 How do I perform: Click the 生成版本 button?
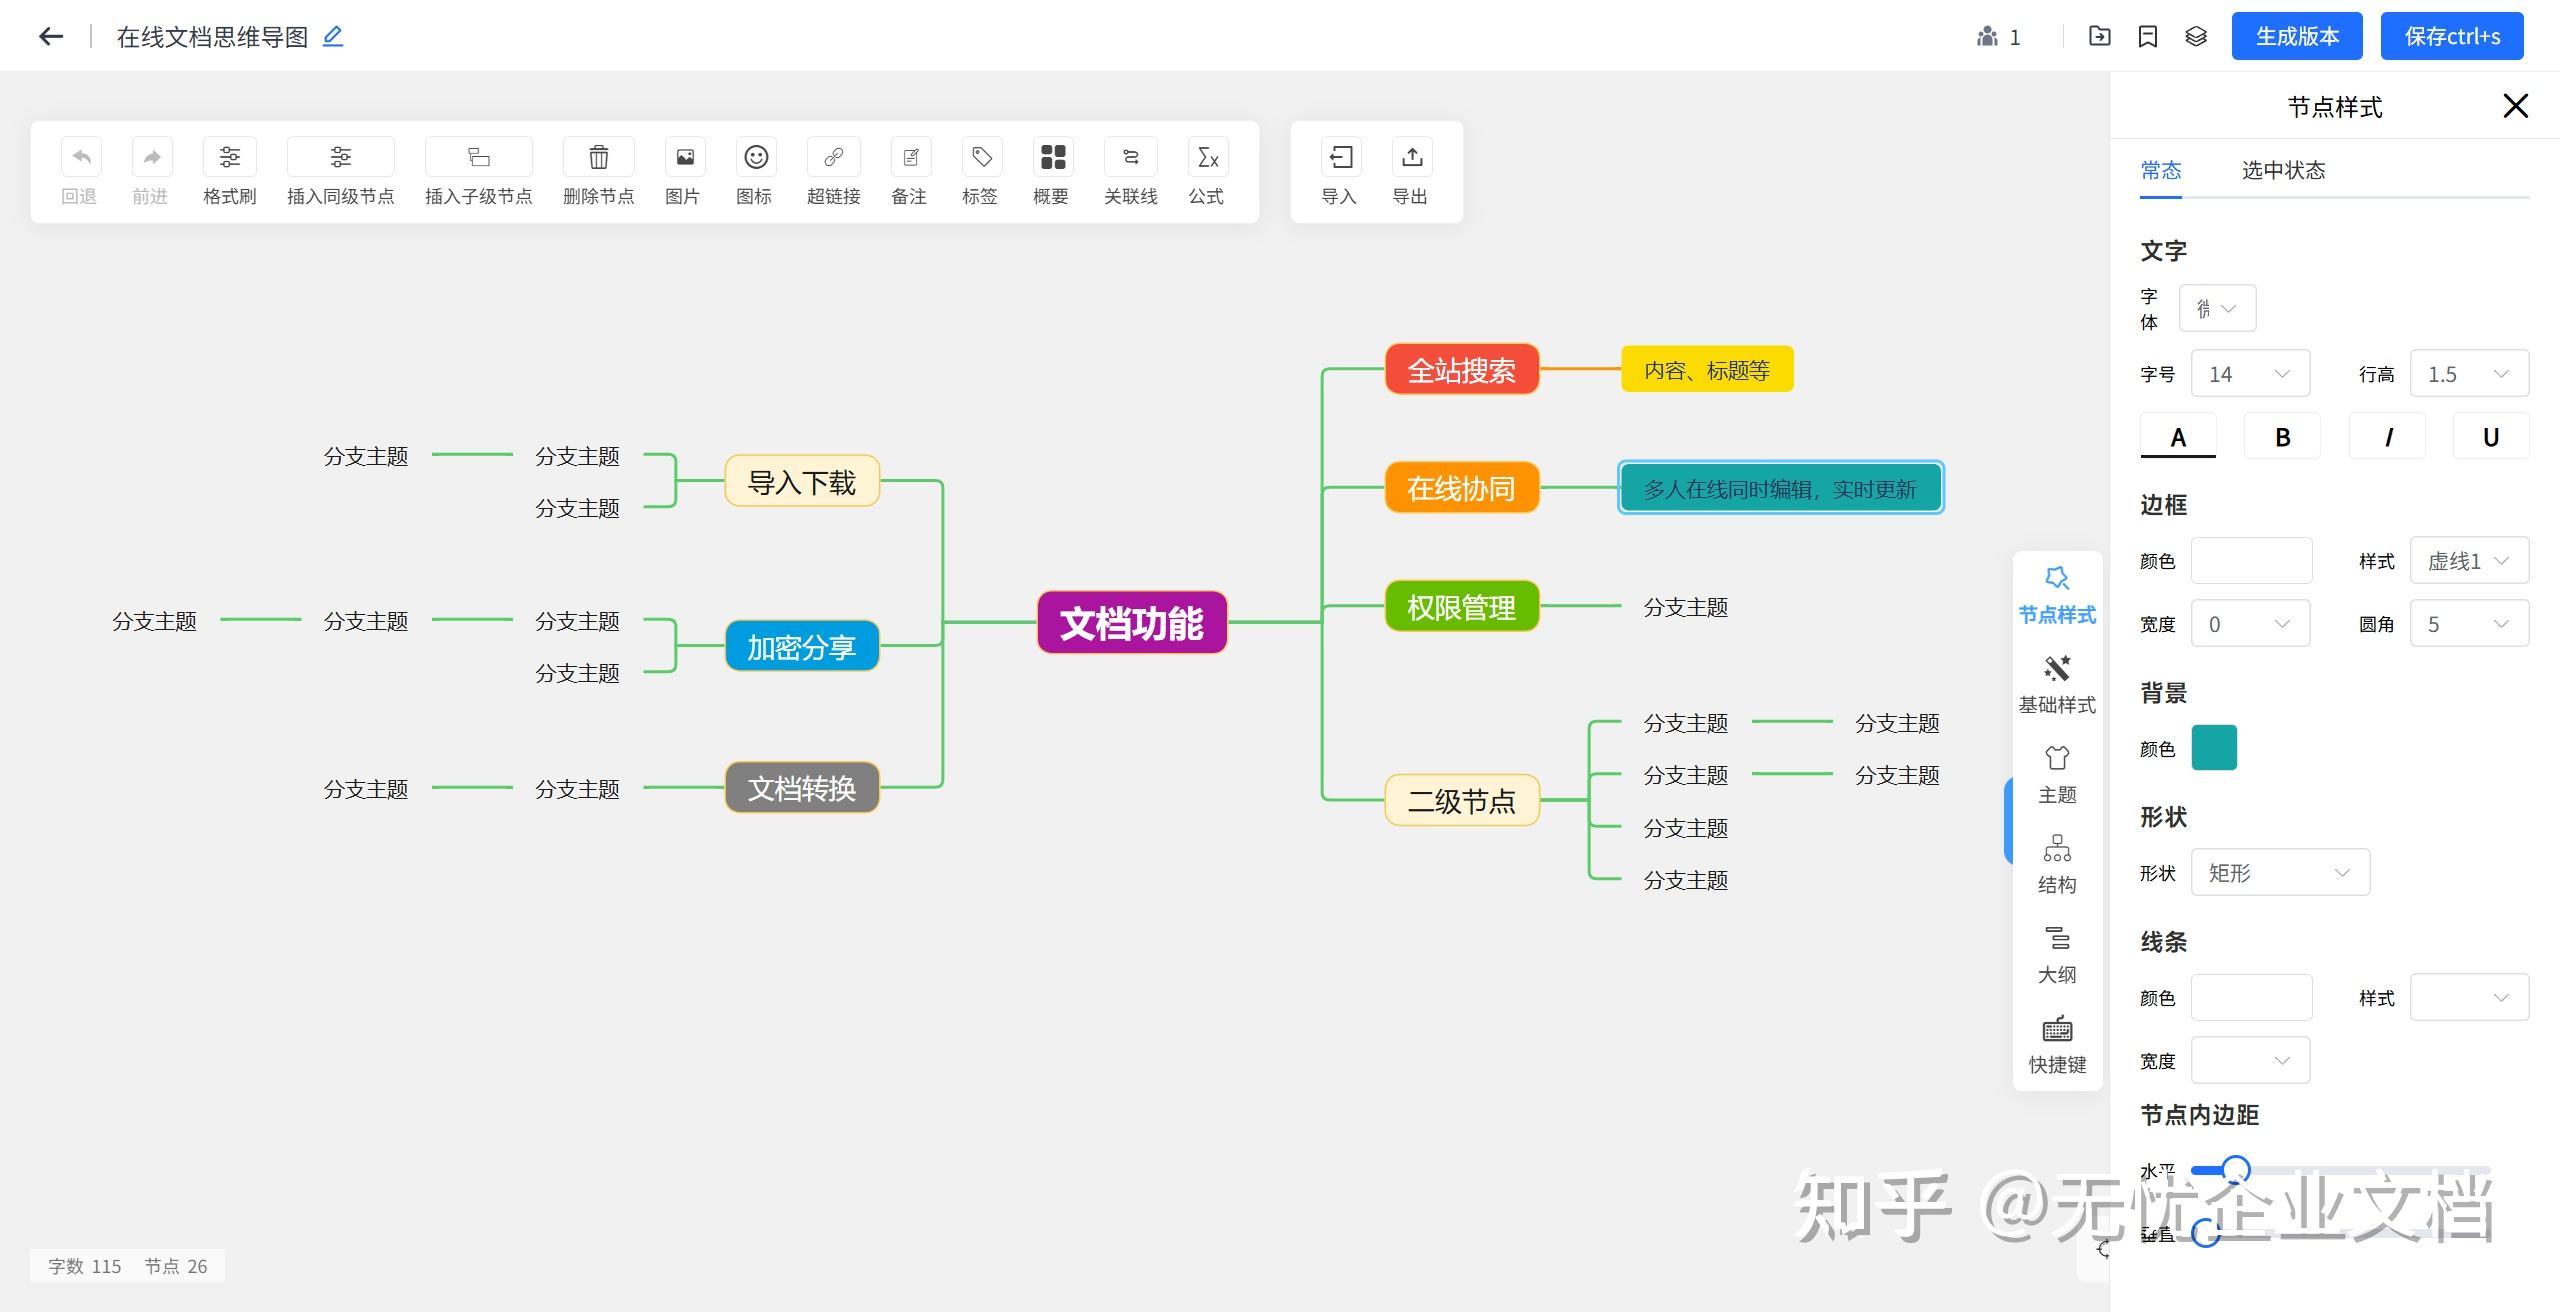[2297, 36]
